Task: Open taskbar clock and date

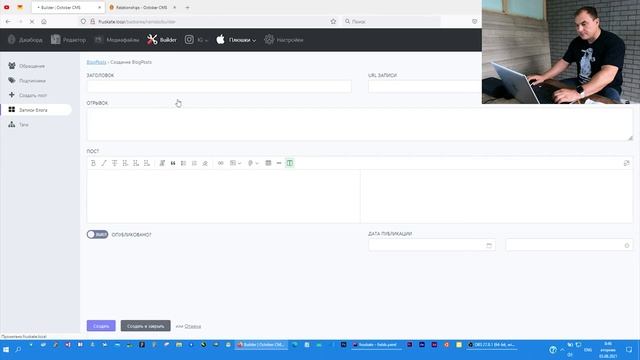Action: (607, 350)
